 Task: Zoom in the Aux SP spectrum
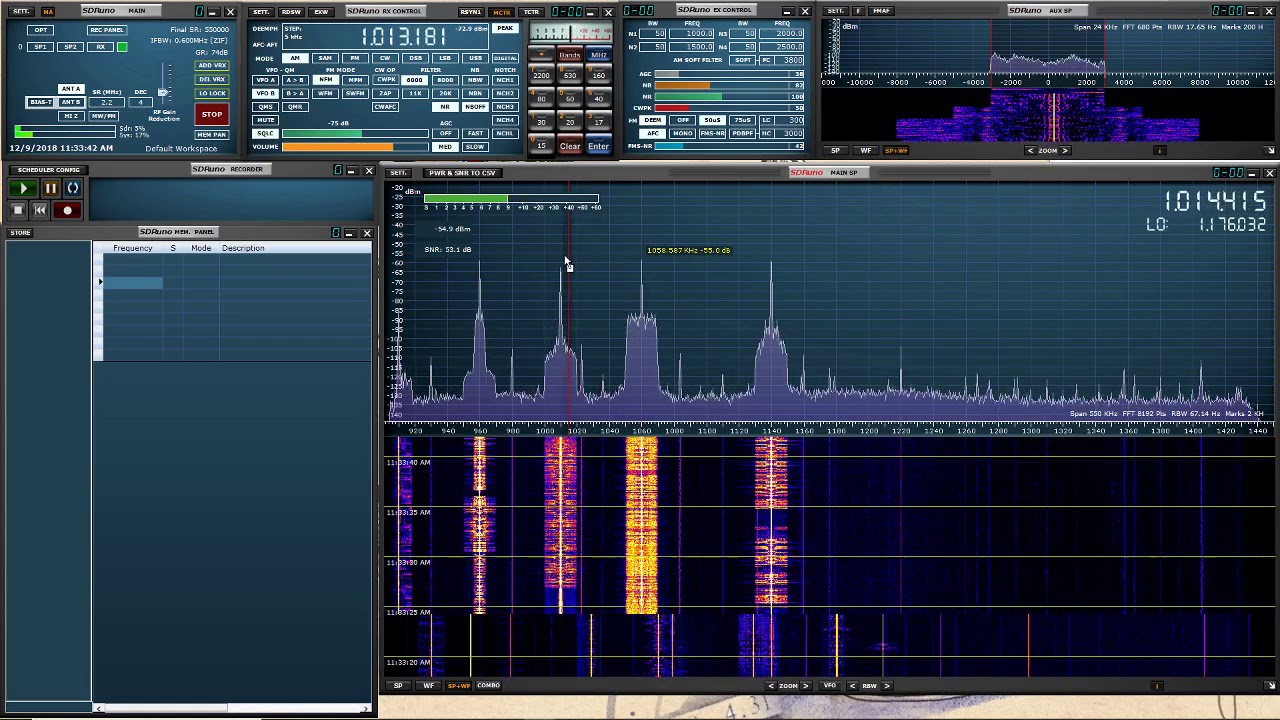[1065, 151]
